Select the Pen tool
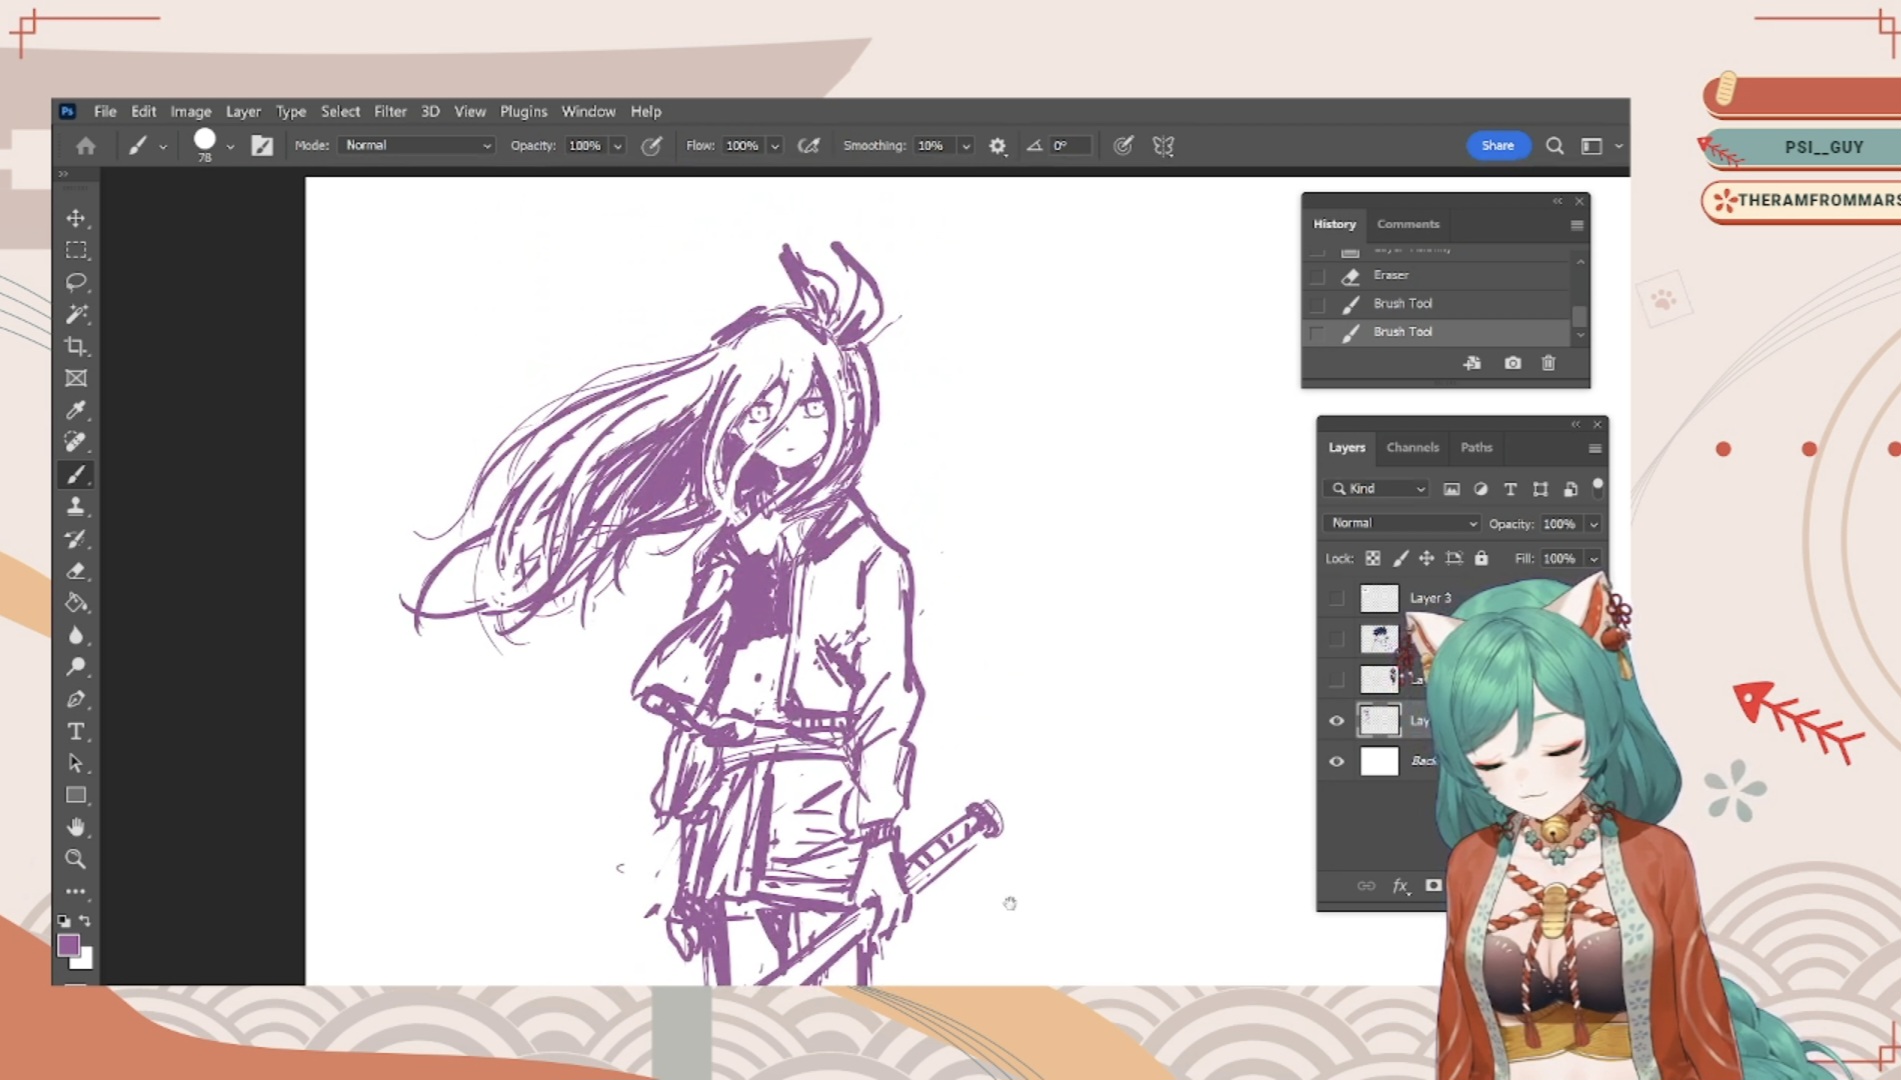The height and width of the screenshot is (1080, 1901). click(x=76, y=699)
